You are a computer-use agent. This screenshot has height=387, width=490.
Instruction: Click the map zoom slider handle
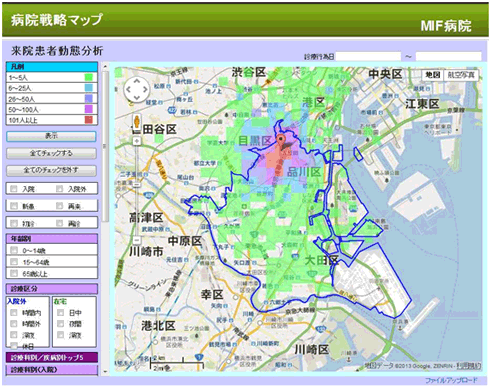pyautogui.click(x=137, y=184)
